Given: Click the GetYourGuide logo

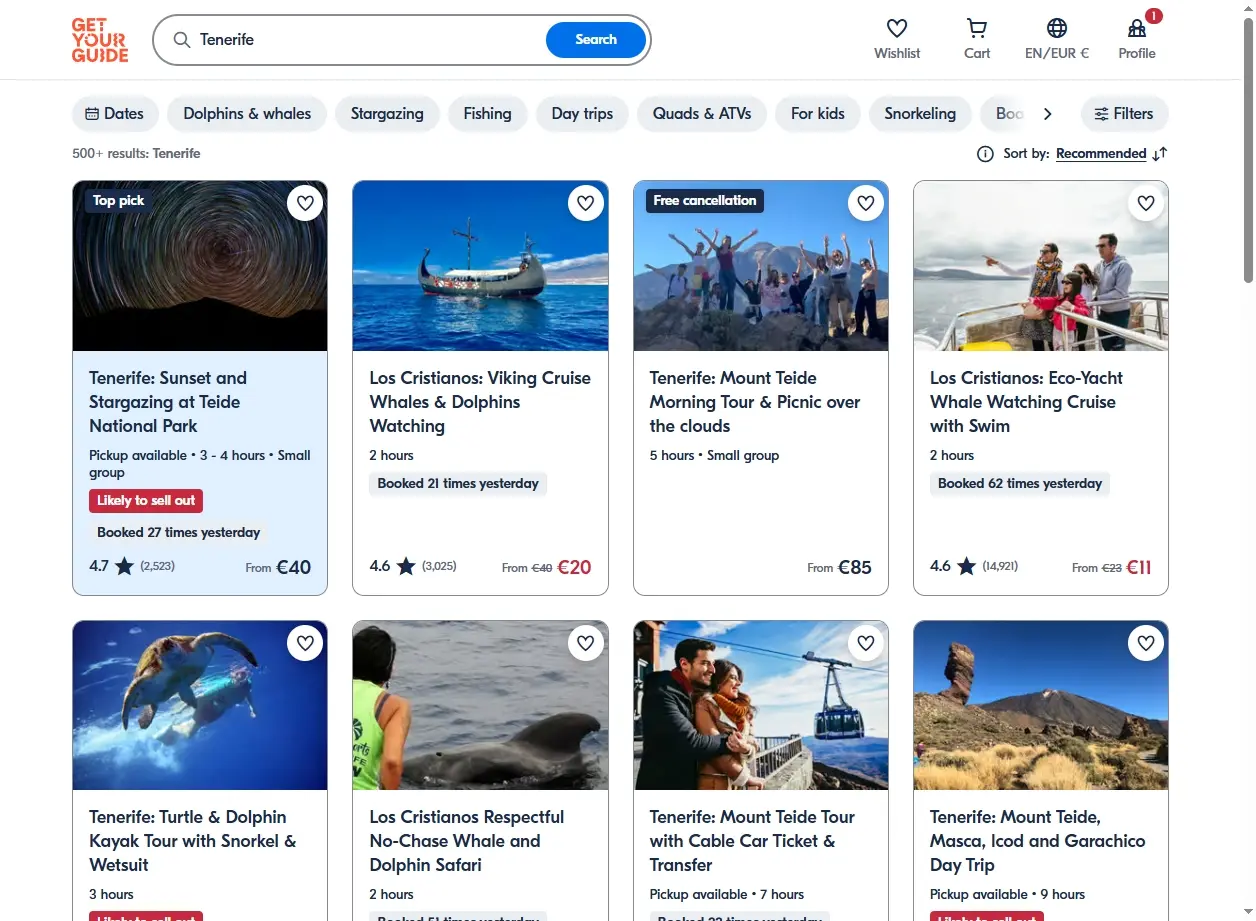Looking at the screenshot, I should click(x=100, y=40).
